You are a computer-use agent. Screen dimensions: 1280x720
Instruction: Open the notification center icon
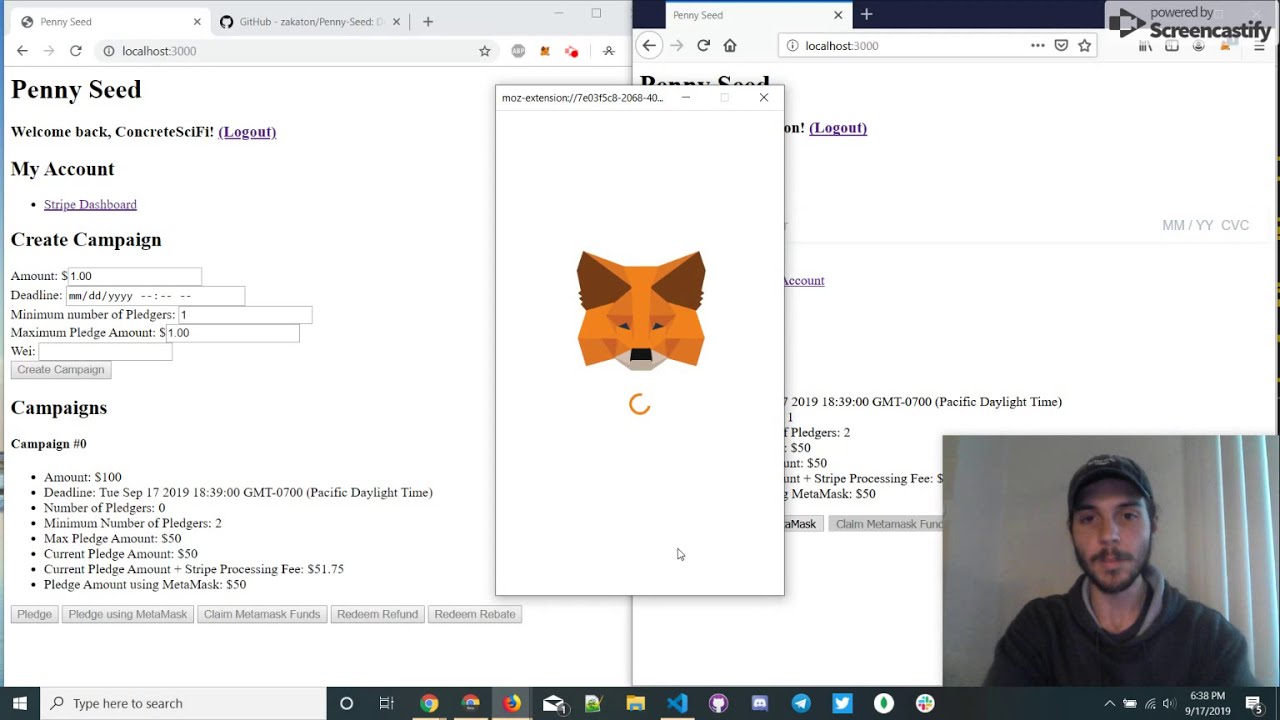pos(1254,703)
